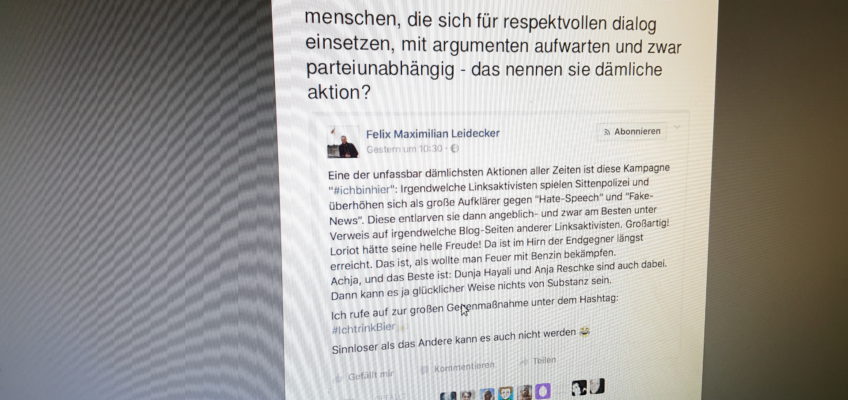Click the RSS icon inside the Abonnieren button
Screen dimensions: 848x400
click(607, 131)
